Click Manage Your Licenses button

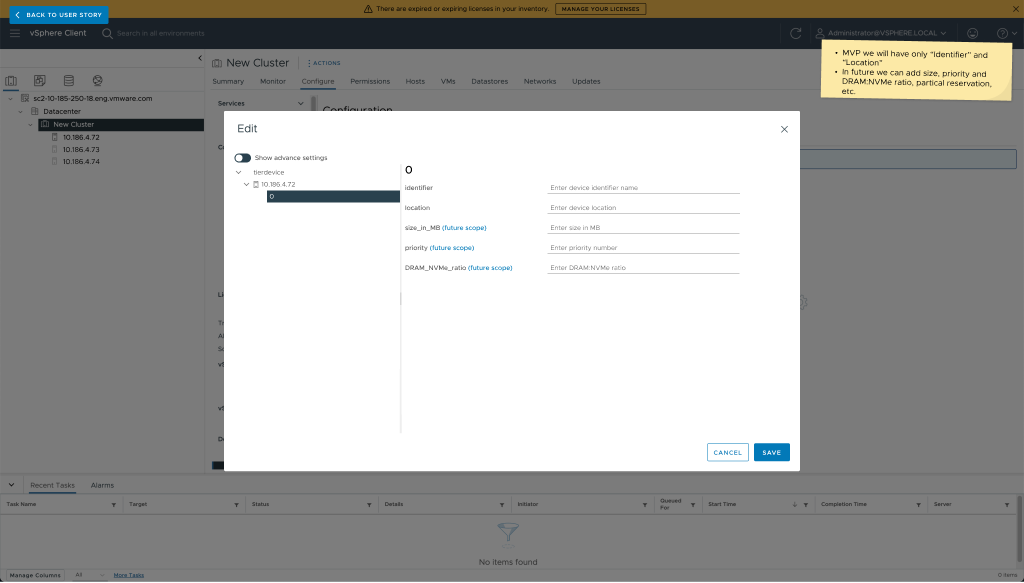(600, 9)
